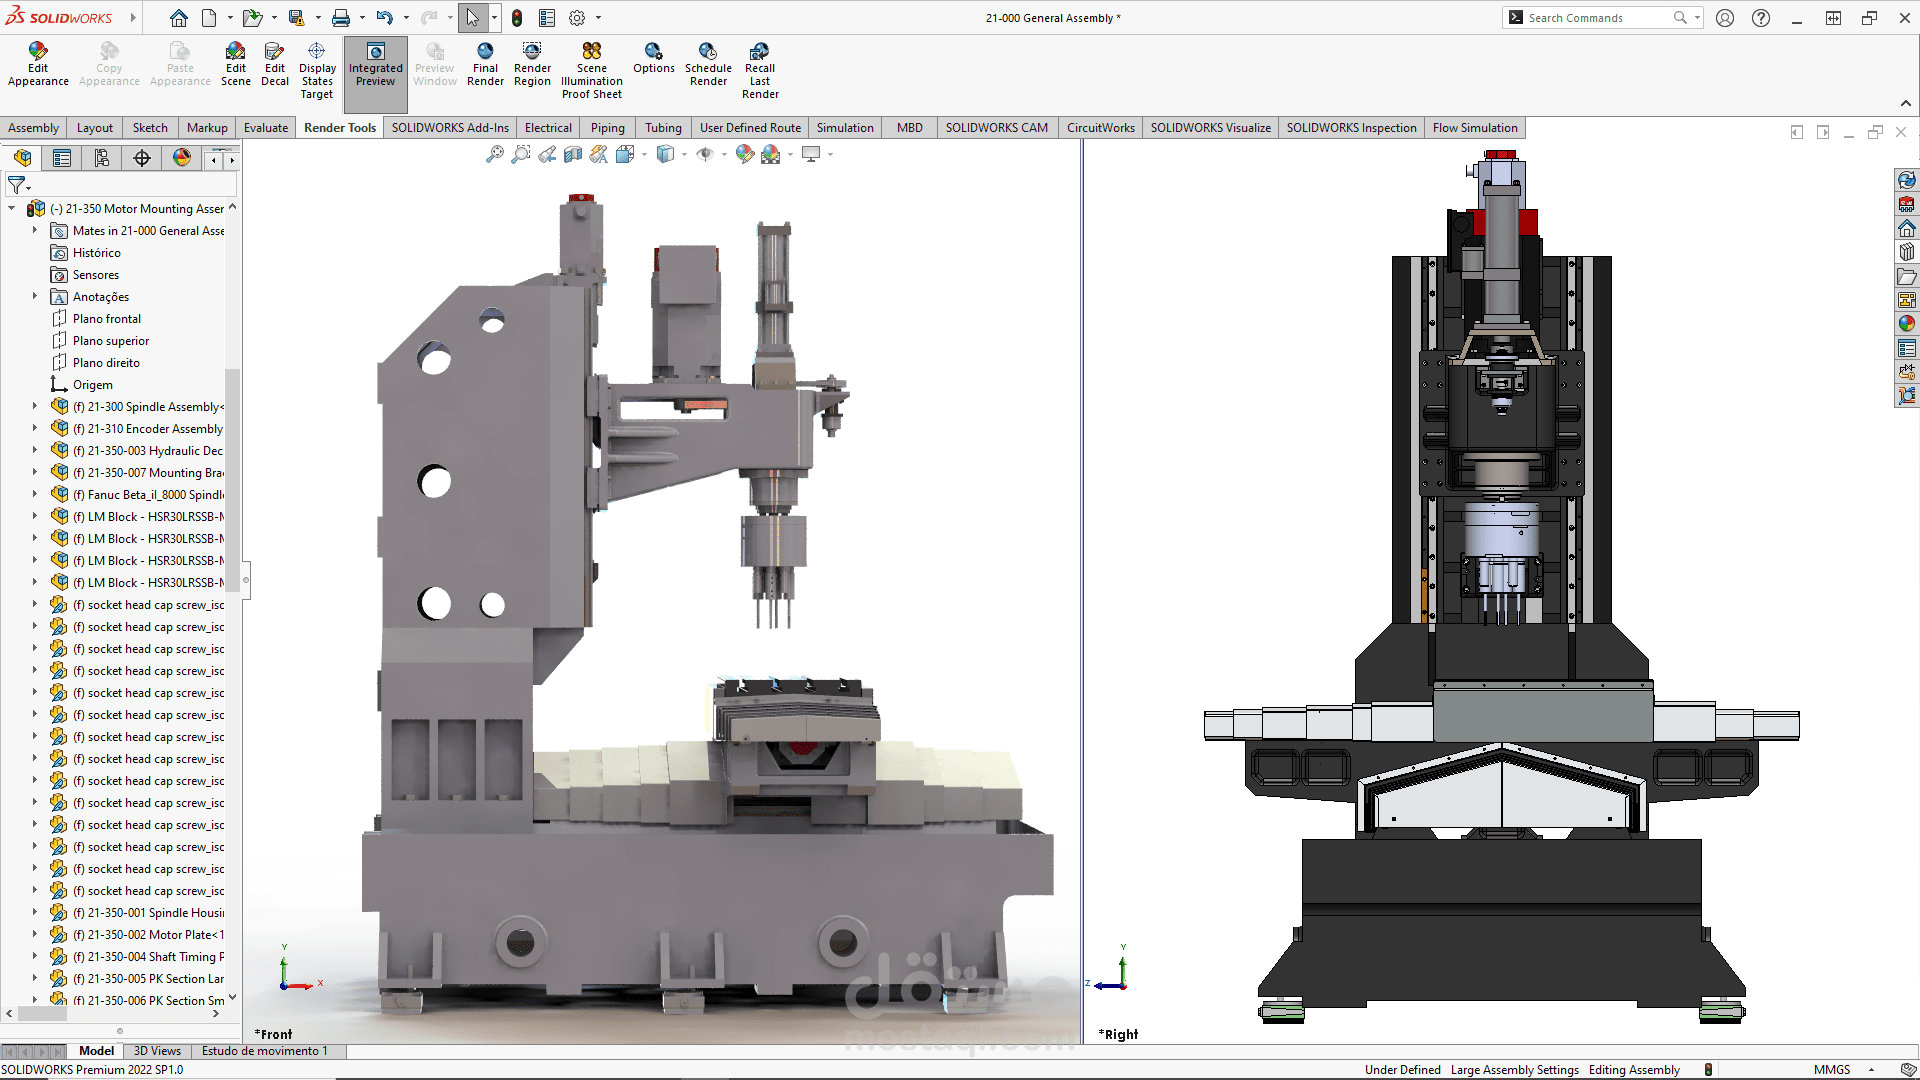Click Large Assembly Settings in status bar
1920x1080 pixels.
pos(1514,1070)
